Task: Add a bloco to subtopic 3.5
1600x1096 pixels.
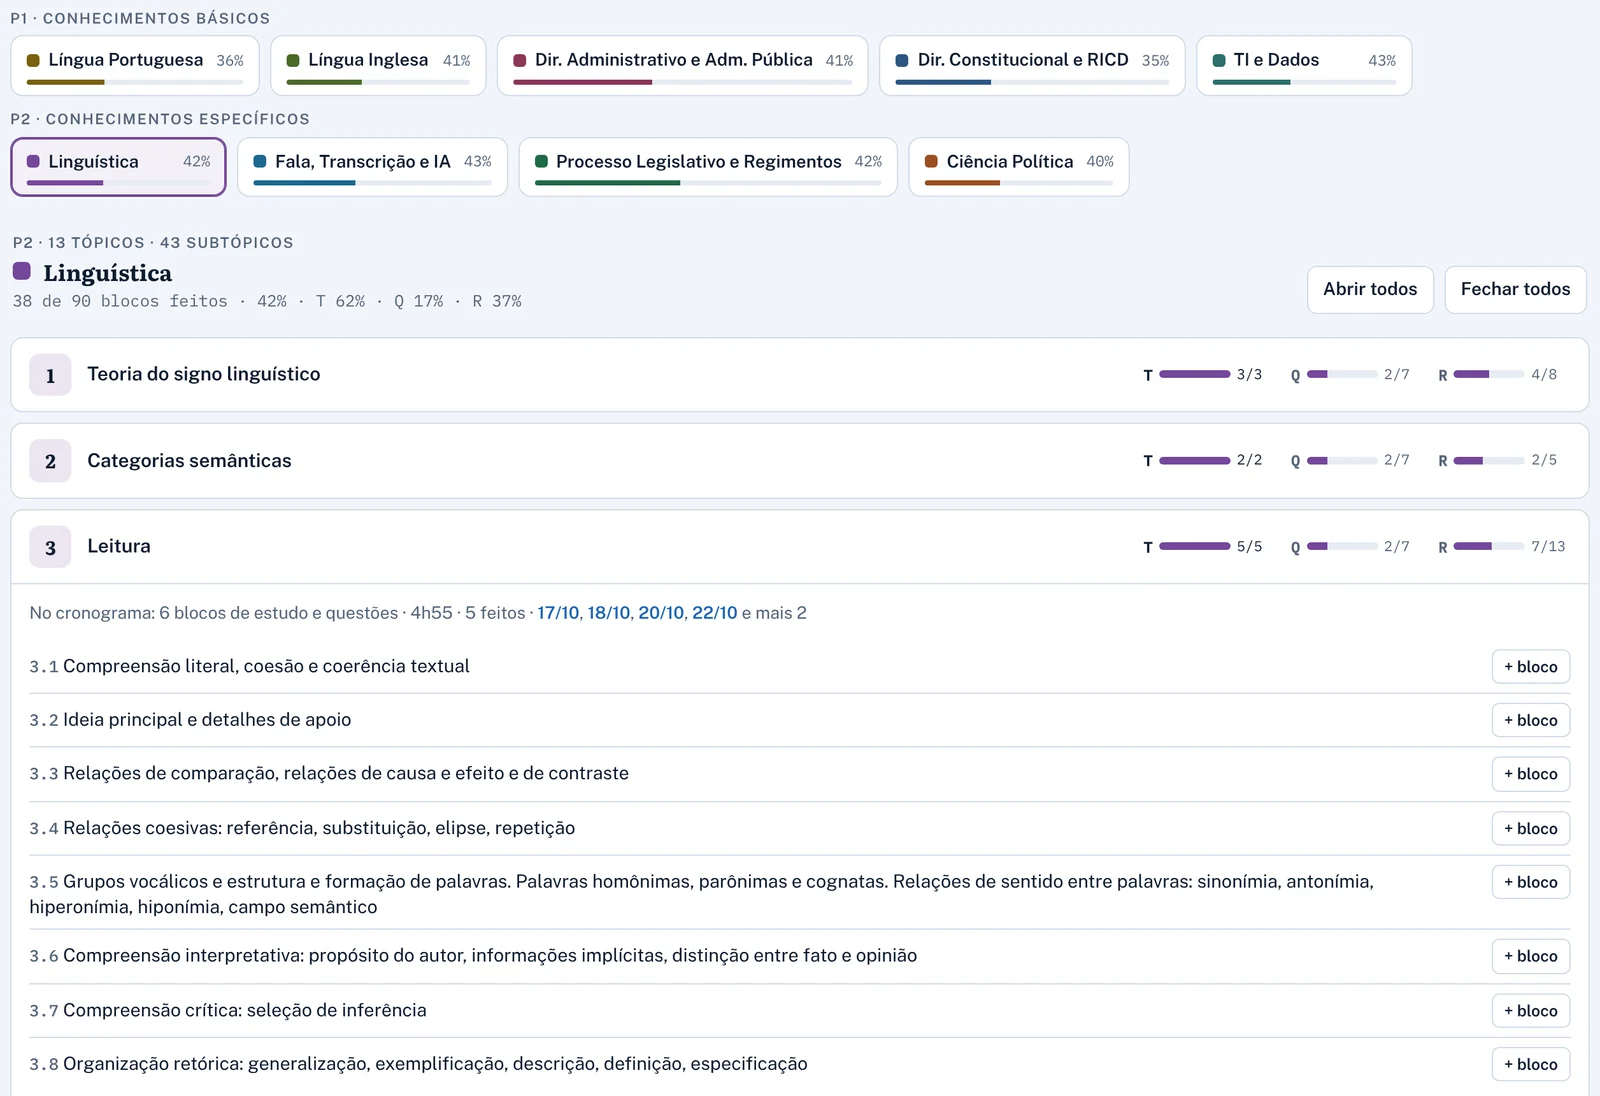Action: coord(1531,882)
